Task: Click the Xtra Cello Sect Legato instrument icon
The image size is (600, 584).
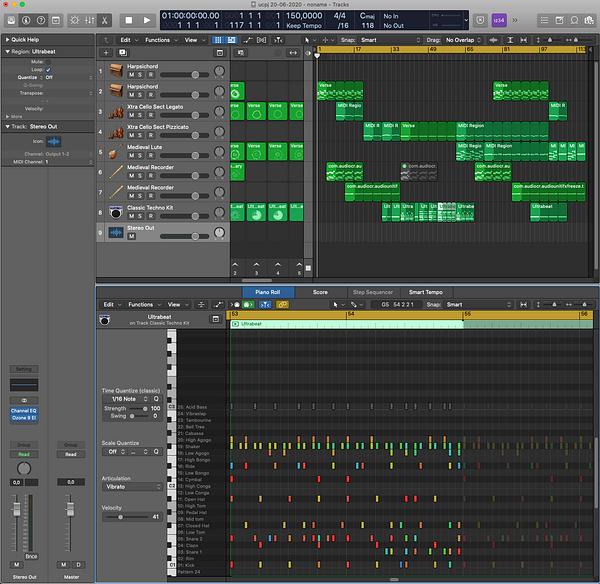Action: [115, 111]
